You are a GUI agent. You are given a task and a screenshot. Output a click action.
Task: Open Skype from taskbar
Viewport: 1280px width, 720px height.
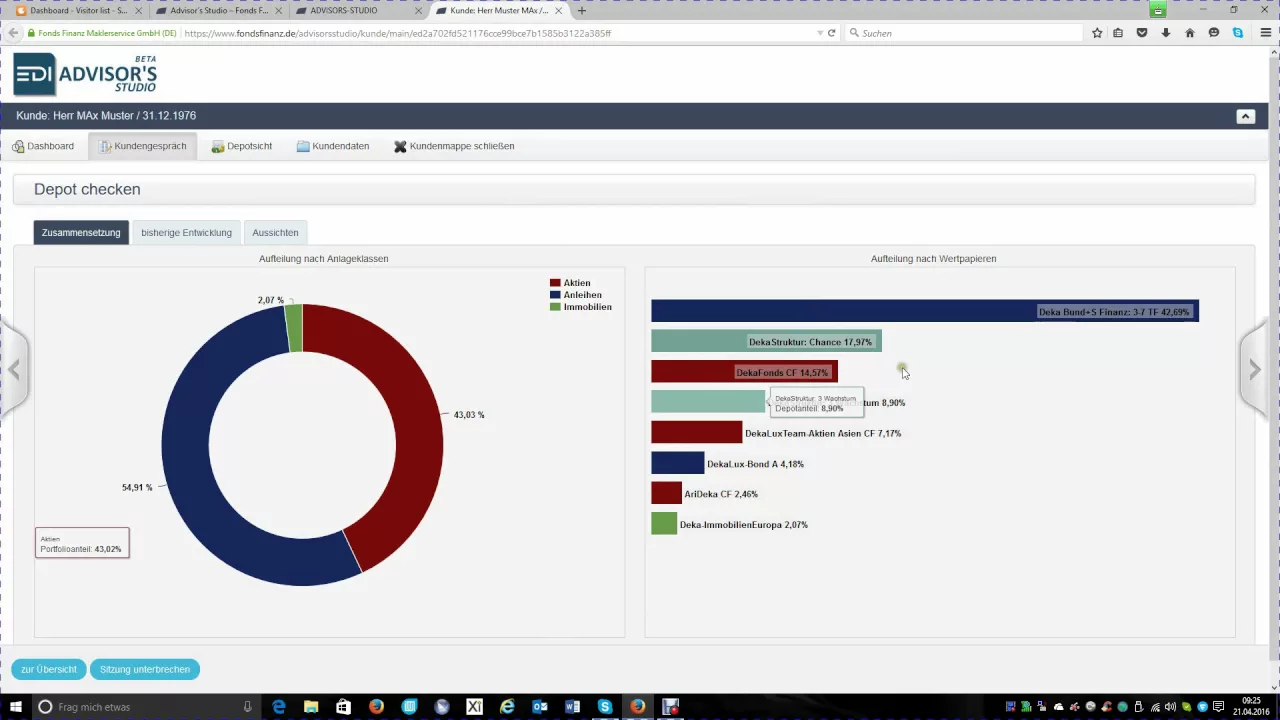click(605, 707)
